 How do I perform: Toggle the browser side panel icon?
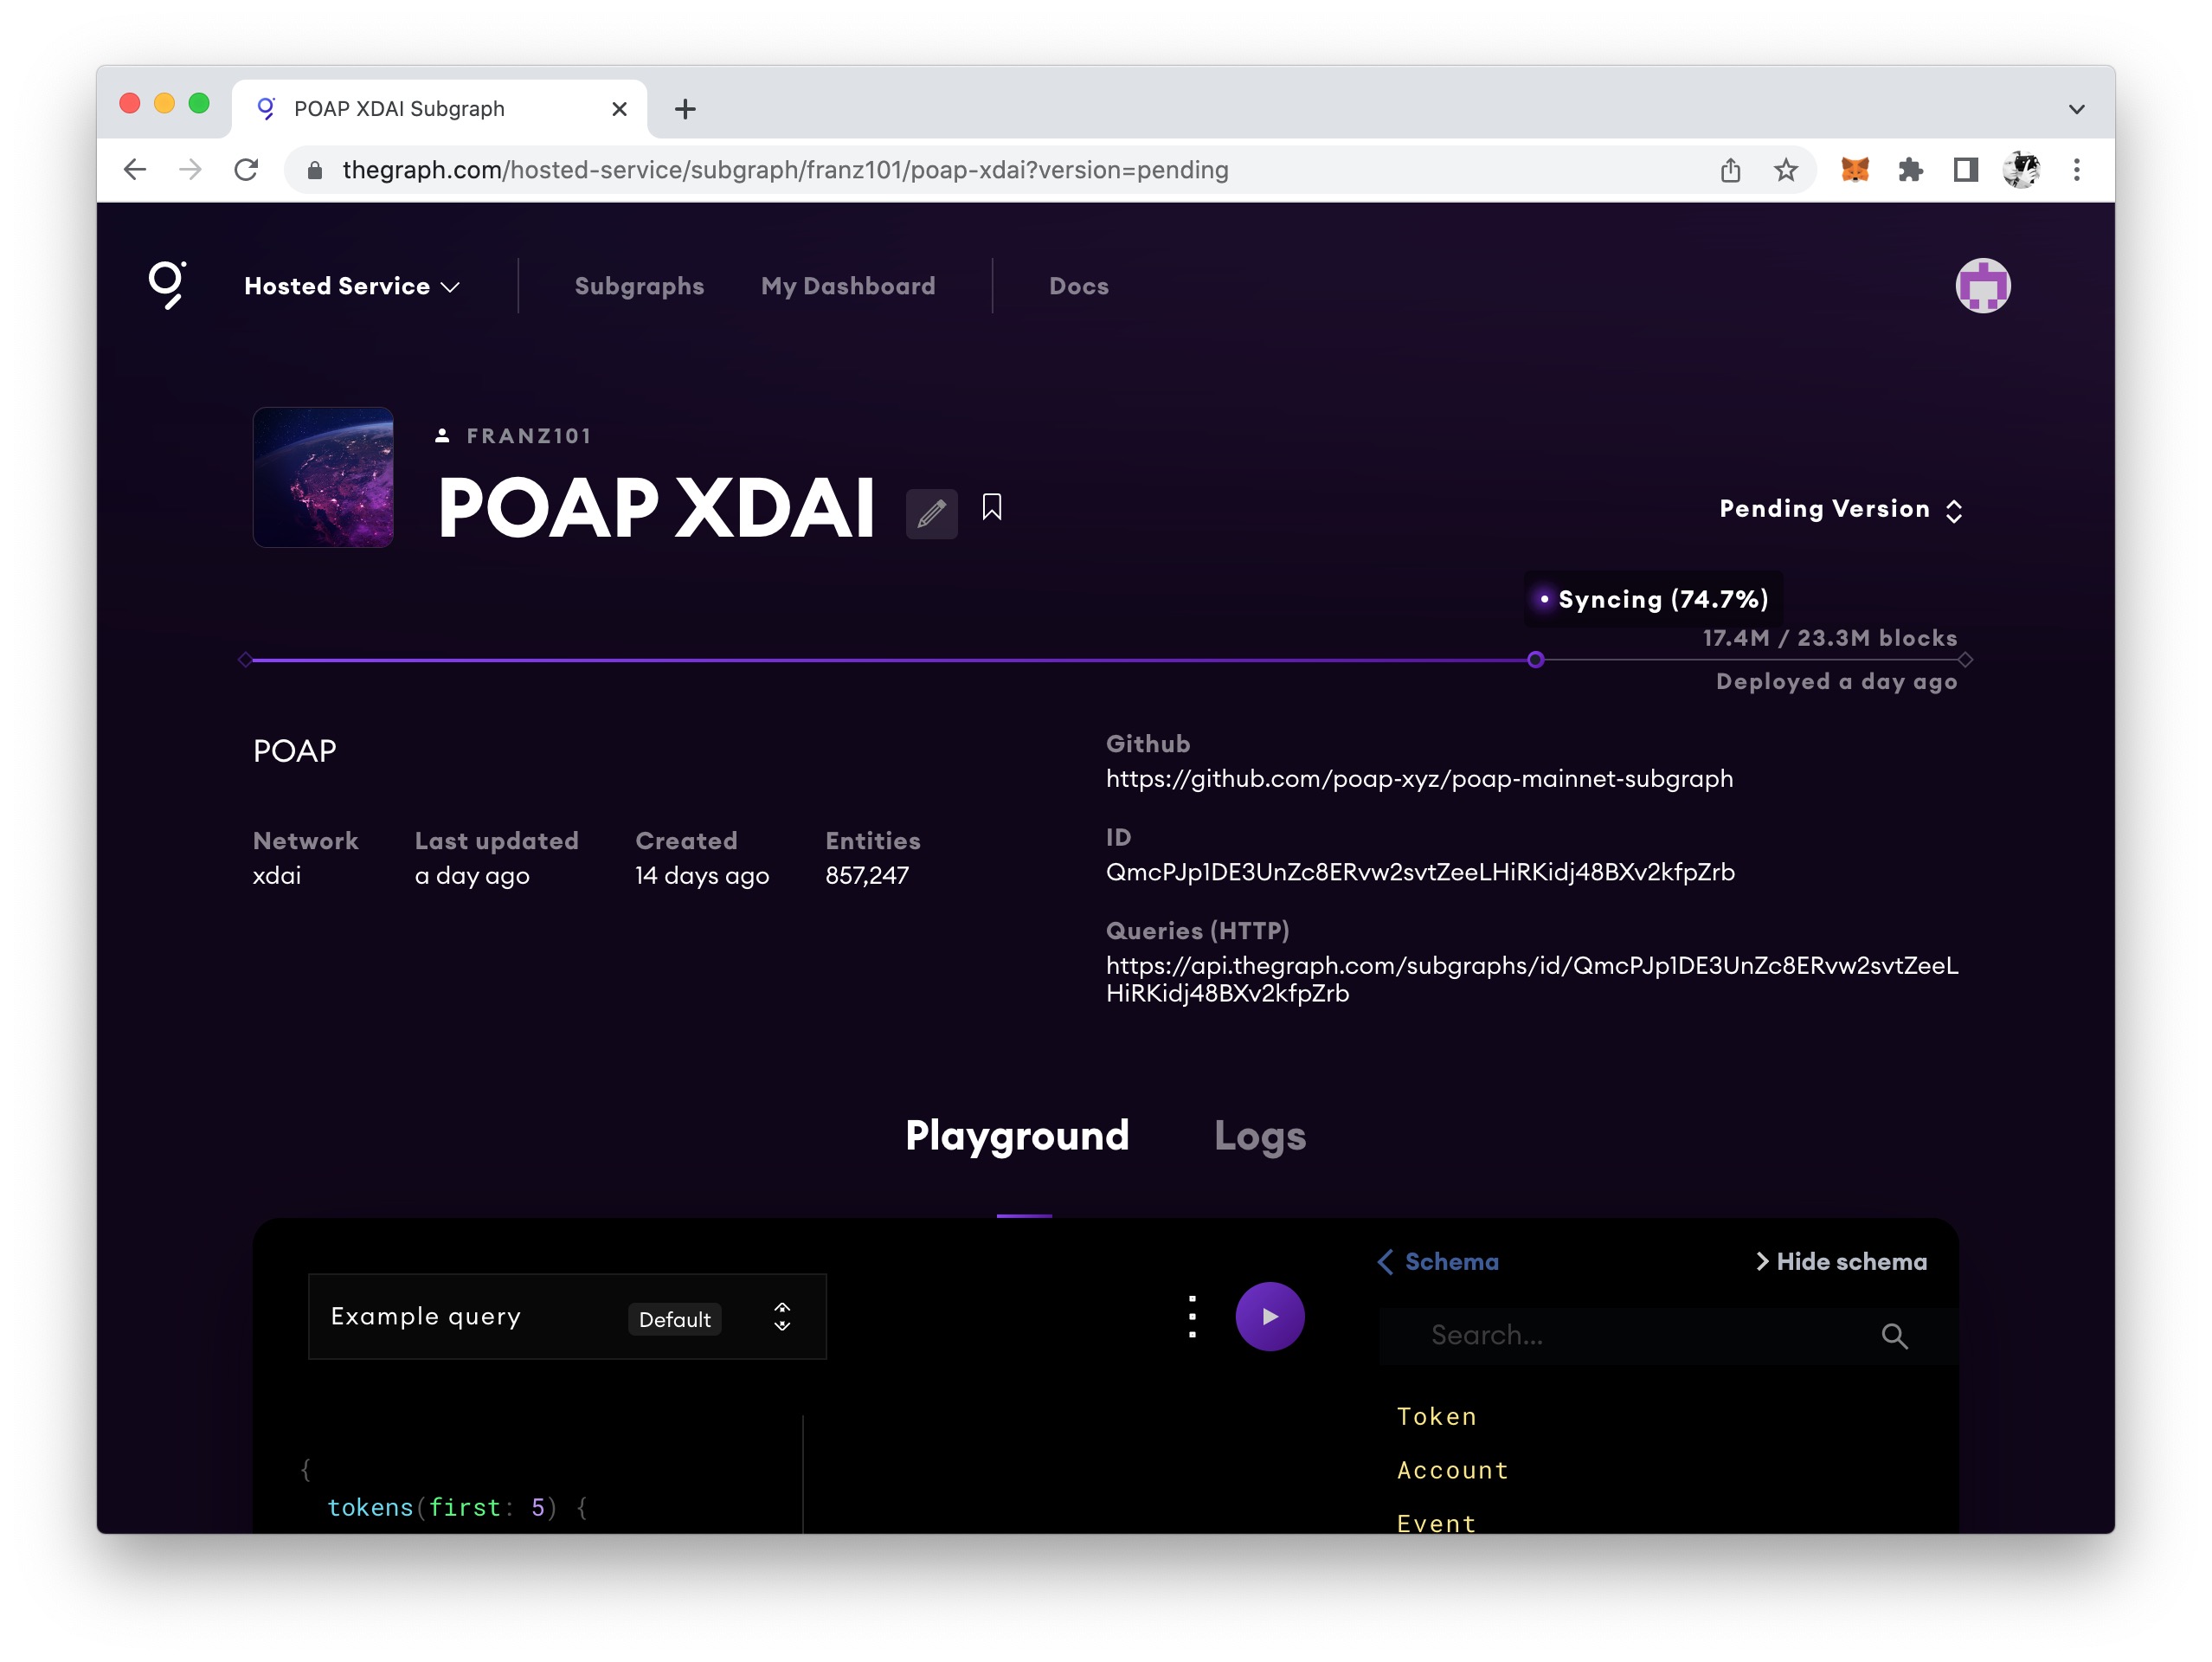click(x=1965, y=170)
